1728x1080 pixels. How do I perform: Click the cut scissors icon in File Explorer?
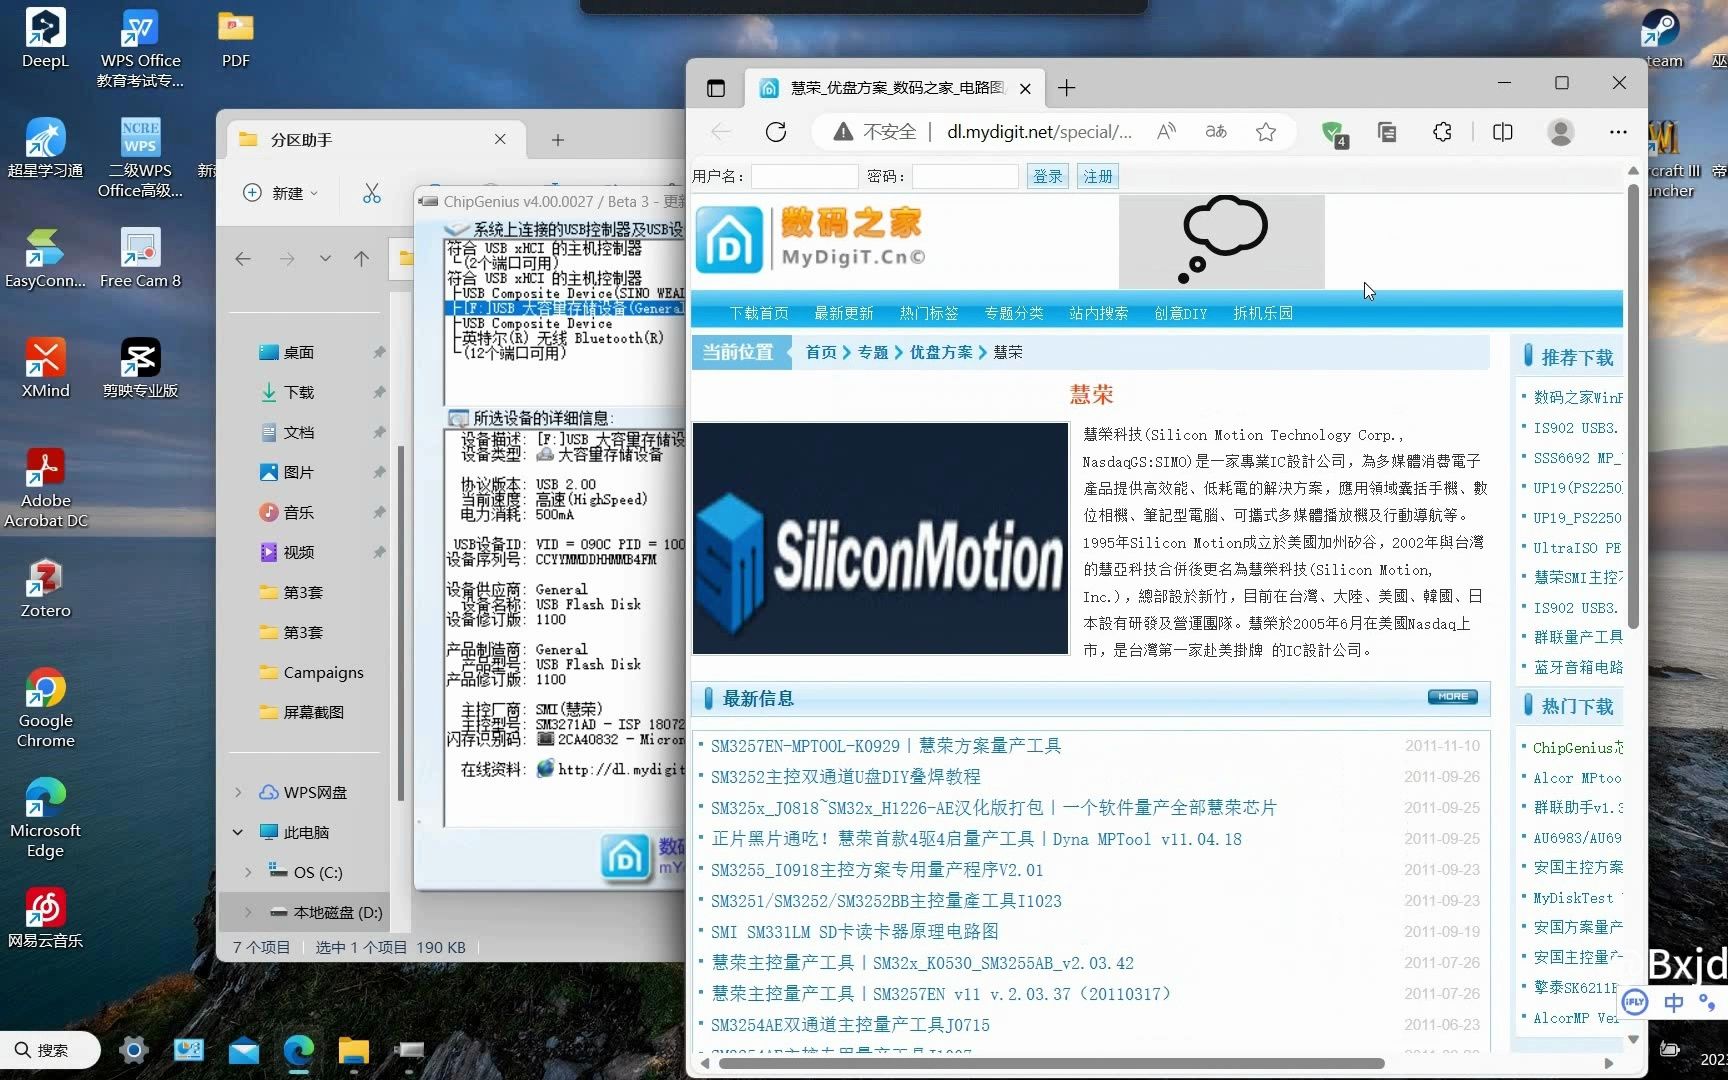372,193
